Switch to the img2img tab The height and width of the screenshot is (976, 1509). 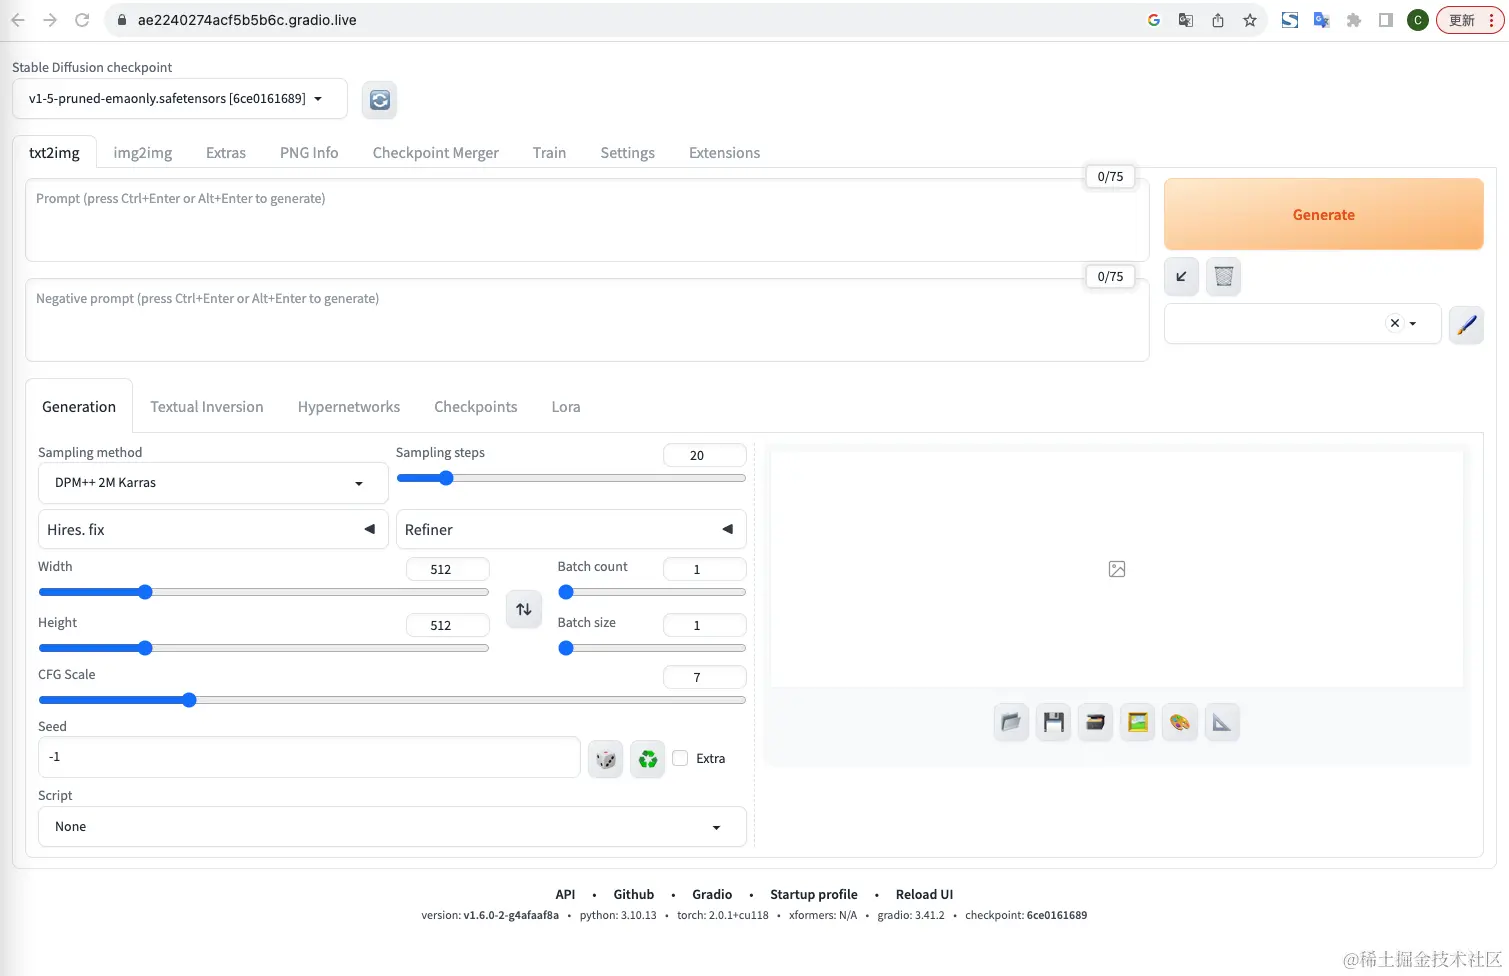pyautogui.click(x=143, y=153)
